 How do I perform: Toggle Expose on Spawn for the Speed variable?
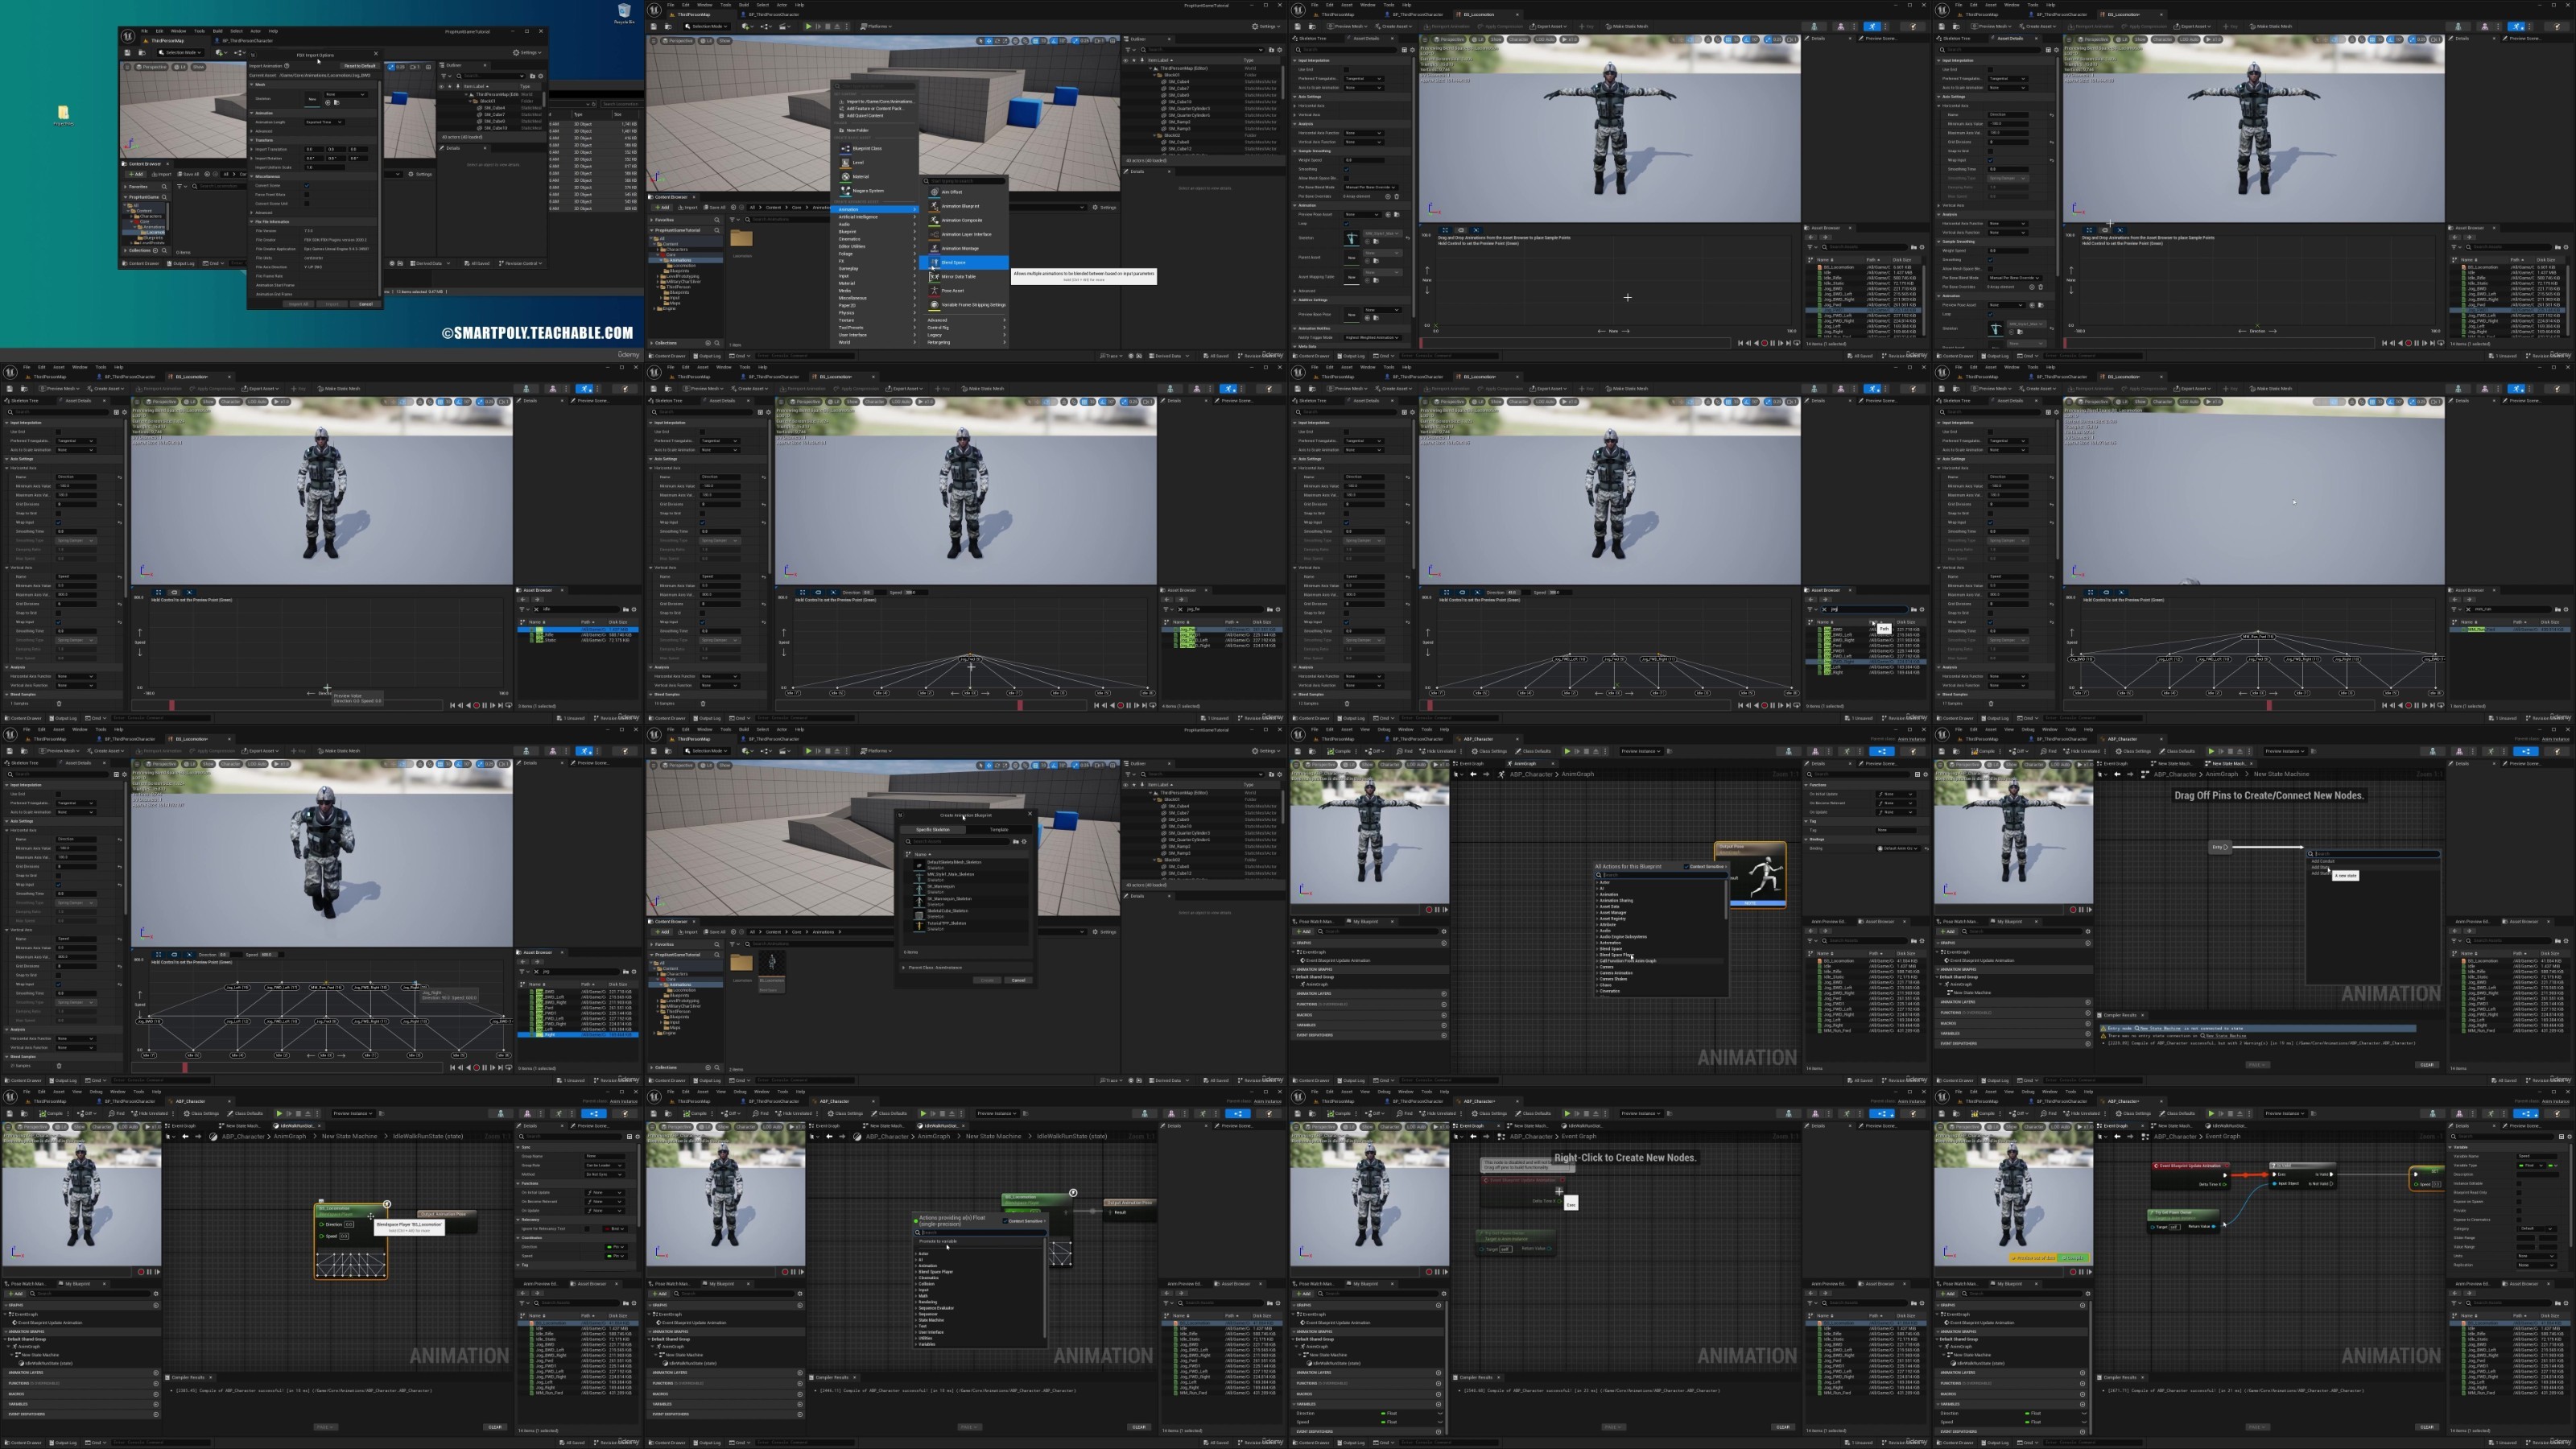pos(2519,1202)
